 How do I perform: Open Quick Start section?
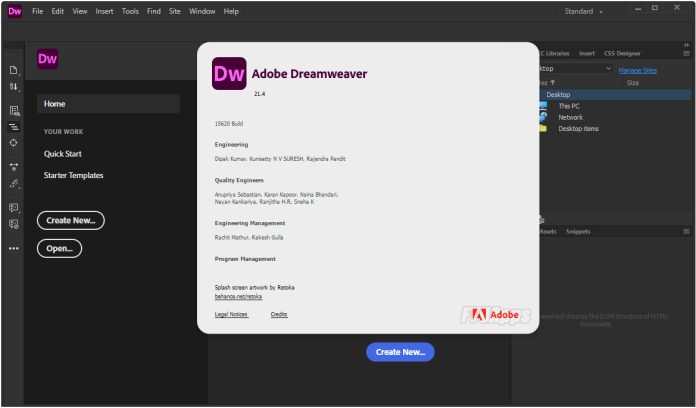click(63, 154)
